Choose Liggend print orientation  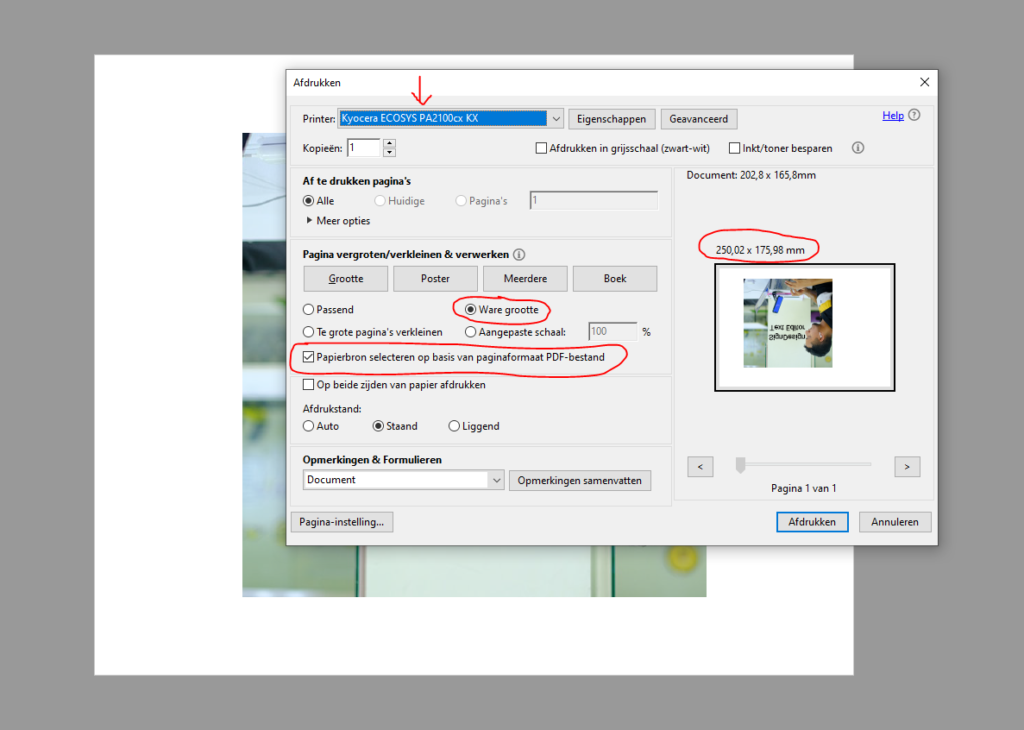(x=454, y=426)
